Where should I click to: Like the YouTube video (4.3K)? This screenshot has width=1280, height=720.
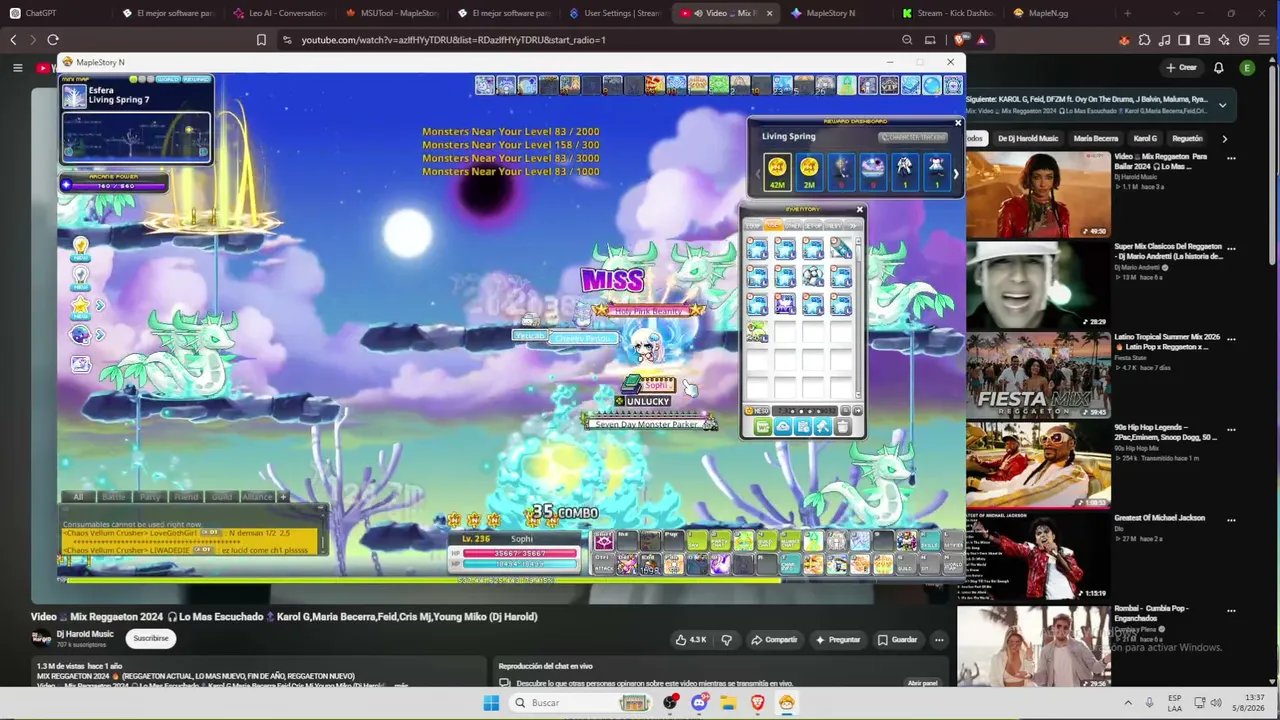tap(691, 640)
